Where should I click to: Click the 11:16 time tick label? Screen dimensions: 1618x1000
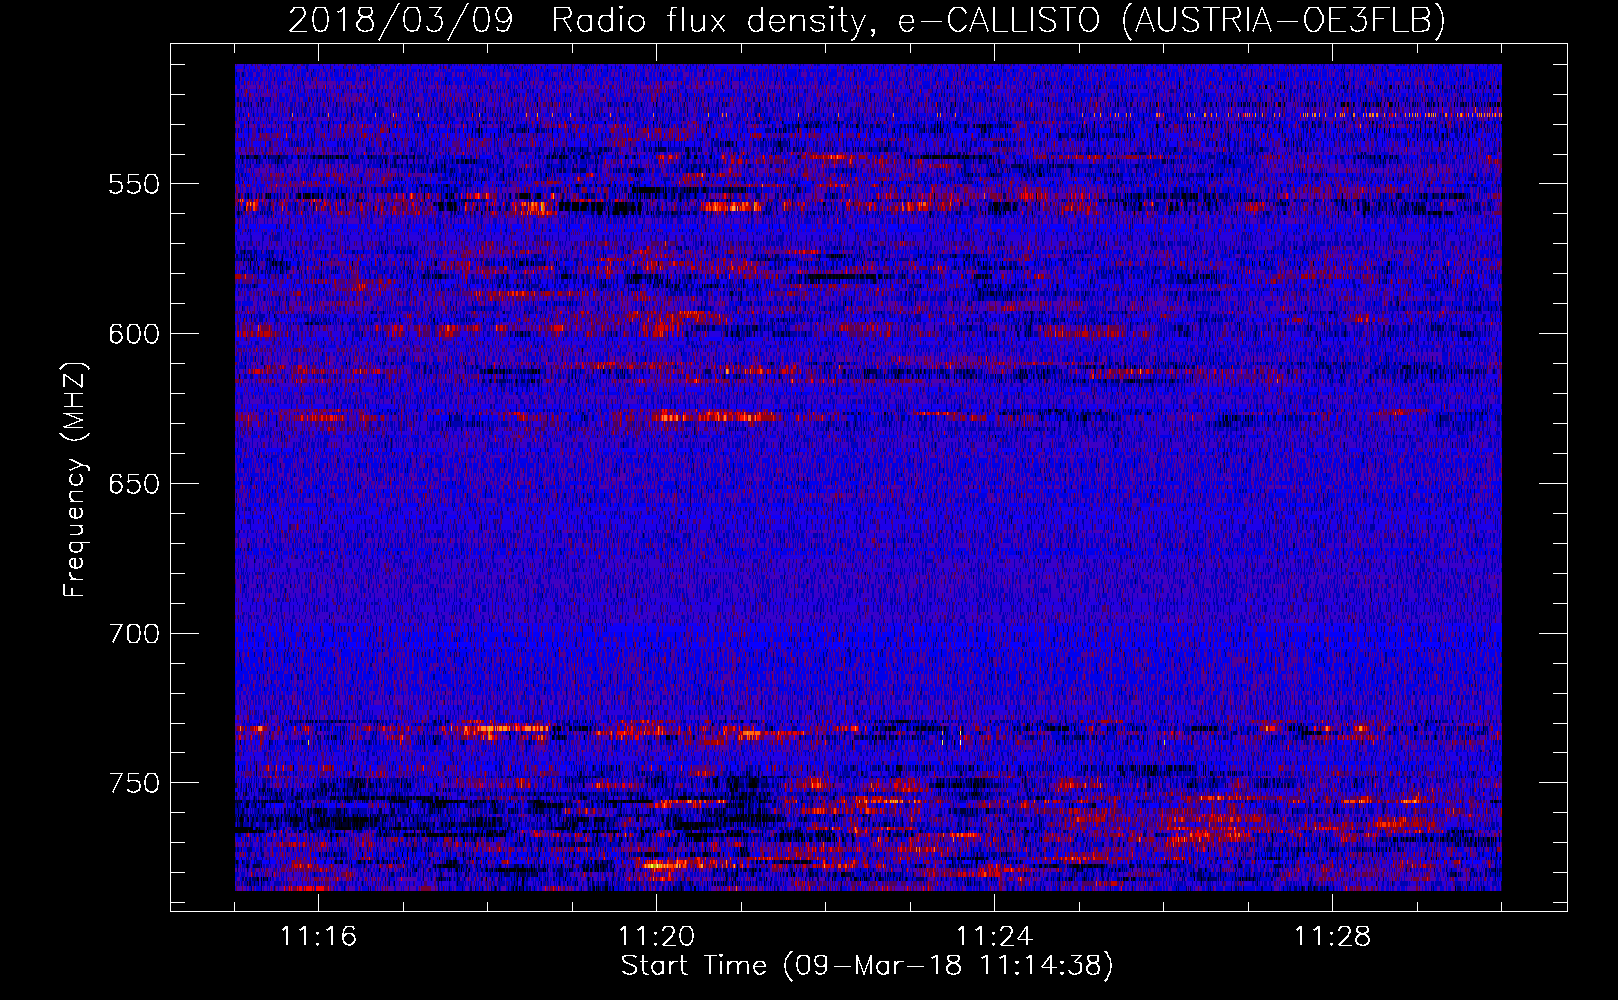tap(318, 937)
